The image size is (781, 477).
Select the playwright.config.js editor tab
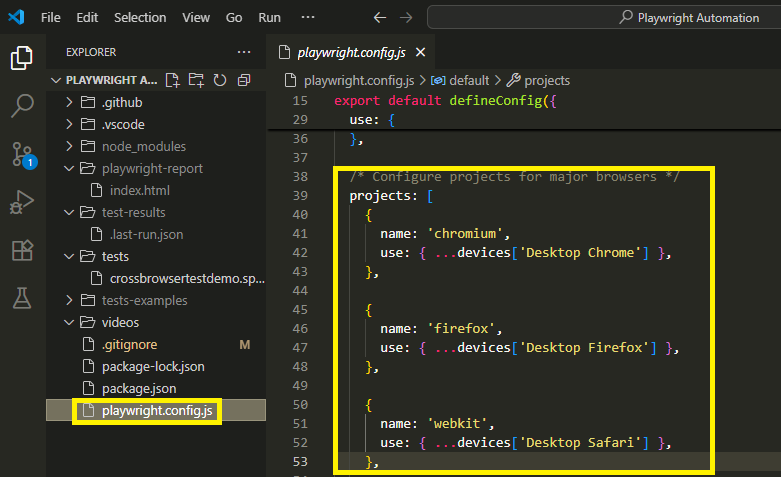(x=351, y=52)
